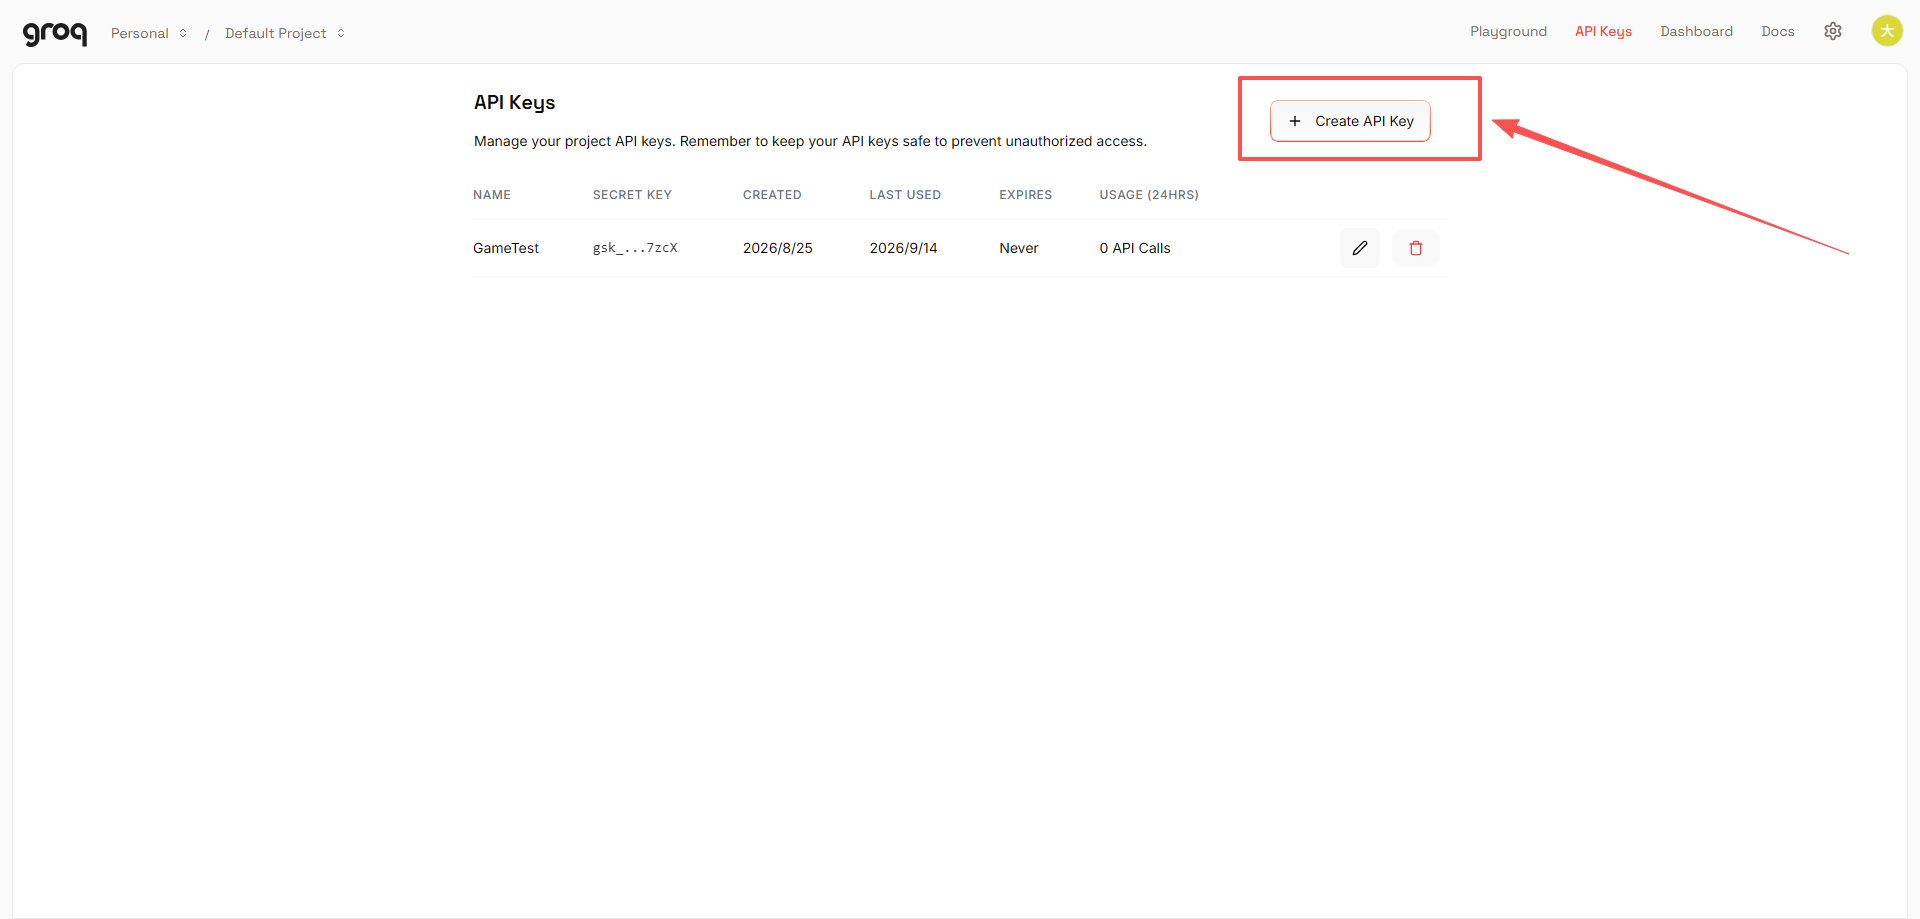Click the last used date 2026/9/14
This screenshot has height=919, width=1920.
click(903, 248)
